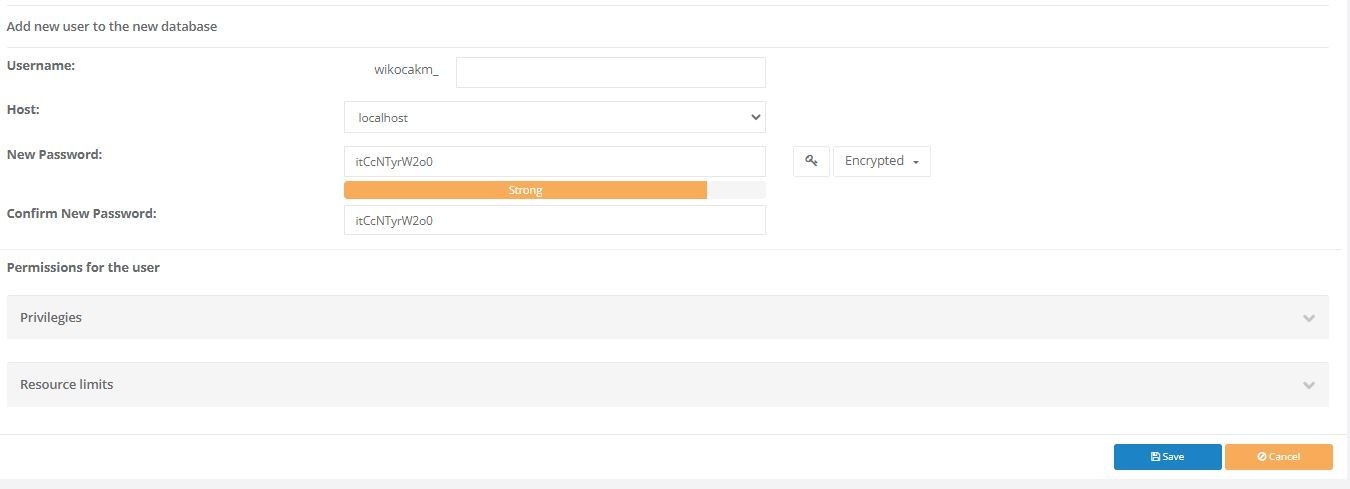Expand the Resource limits section heading
The width and height of the screenshot is (1350, 489).
[66, 384]
